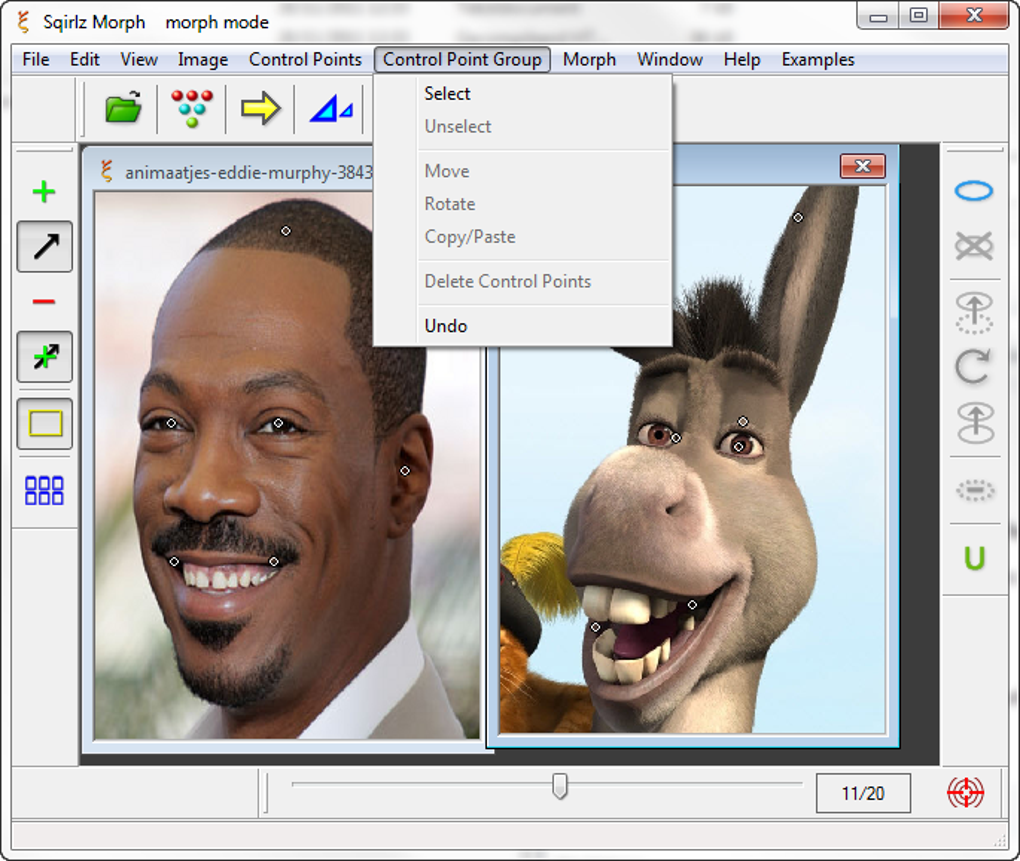Open the Window menu
This screenshot has width=1020, height=861.
(670, 59)
